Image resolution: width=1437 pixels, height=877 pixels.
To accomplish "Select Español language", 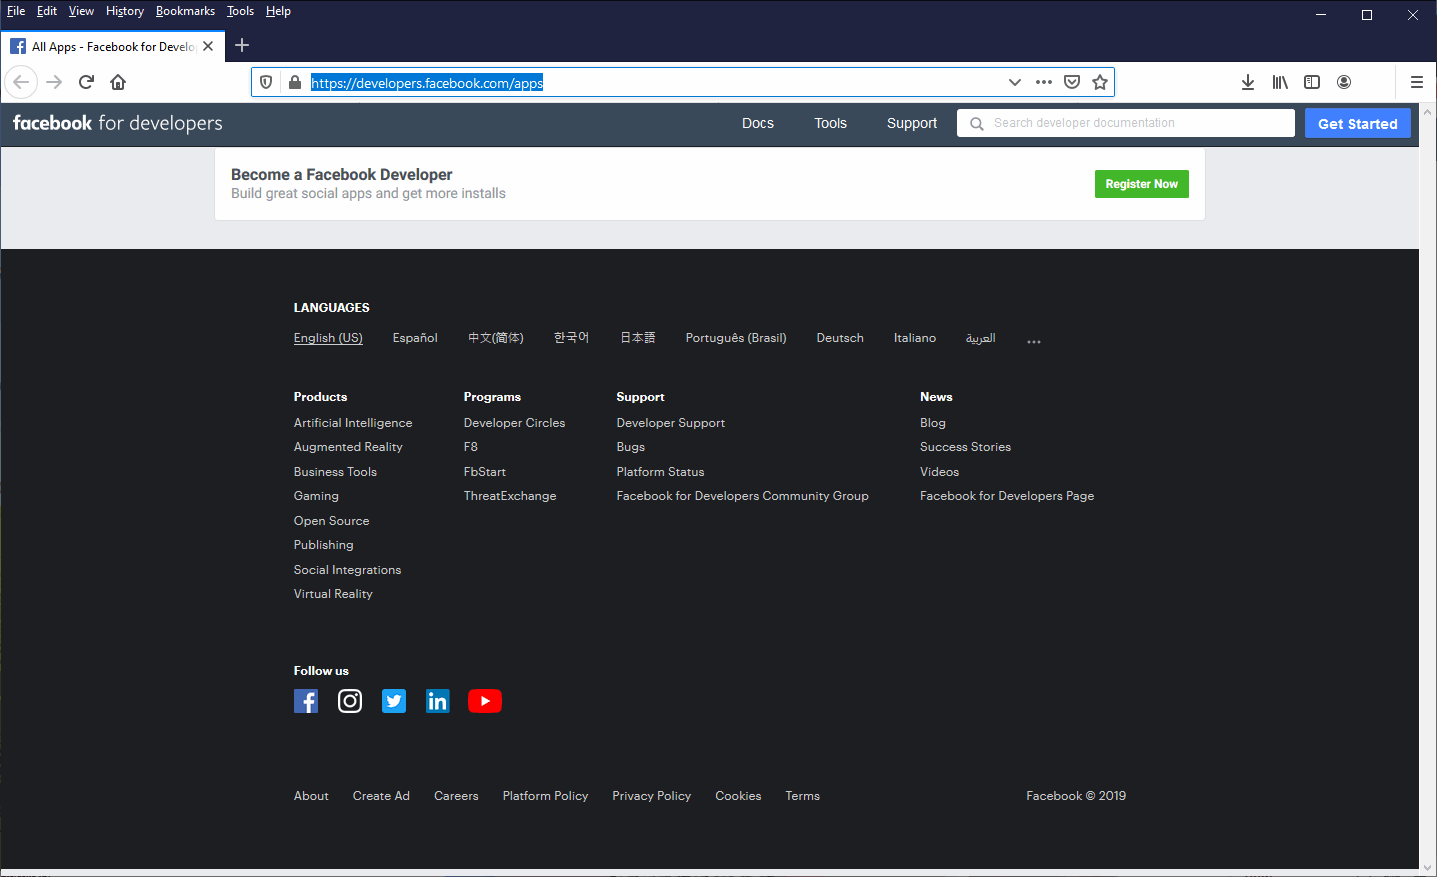I will tap(415, 338).
